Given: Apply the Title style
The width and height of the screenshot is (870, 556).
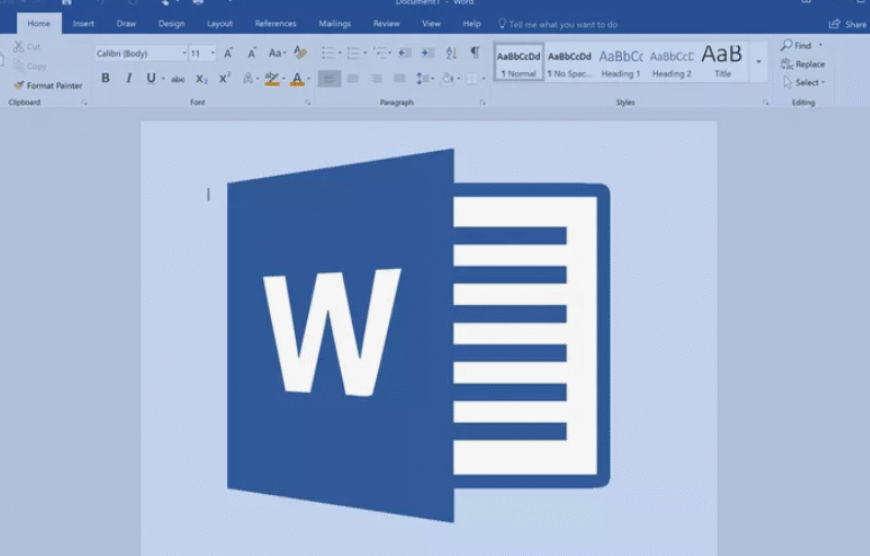Looking at the screenshot, I should point(722,62).
